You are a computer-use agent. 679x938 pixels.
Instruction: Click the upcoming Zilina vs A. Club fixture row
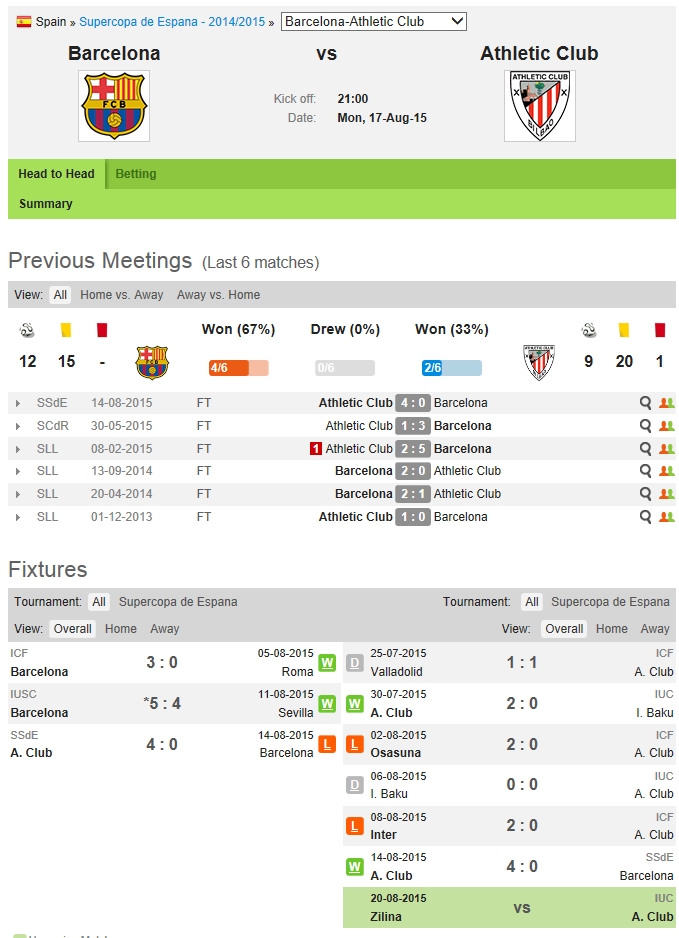[x=509, y=907]
